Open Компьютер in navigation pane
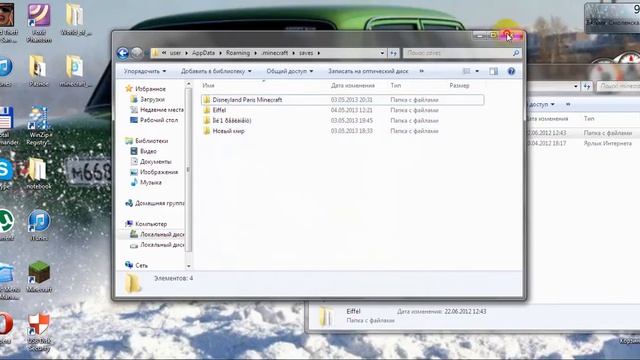640x360 pixels. [x=151, y=224]
